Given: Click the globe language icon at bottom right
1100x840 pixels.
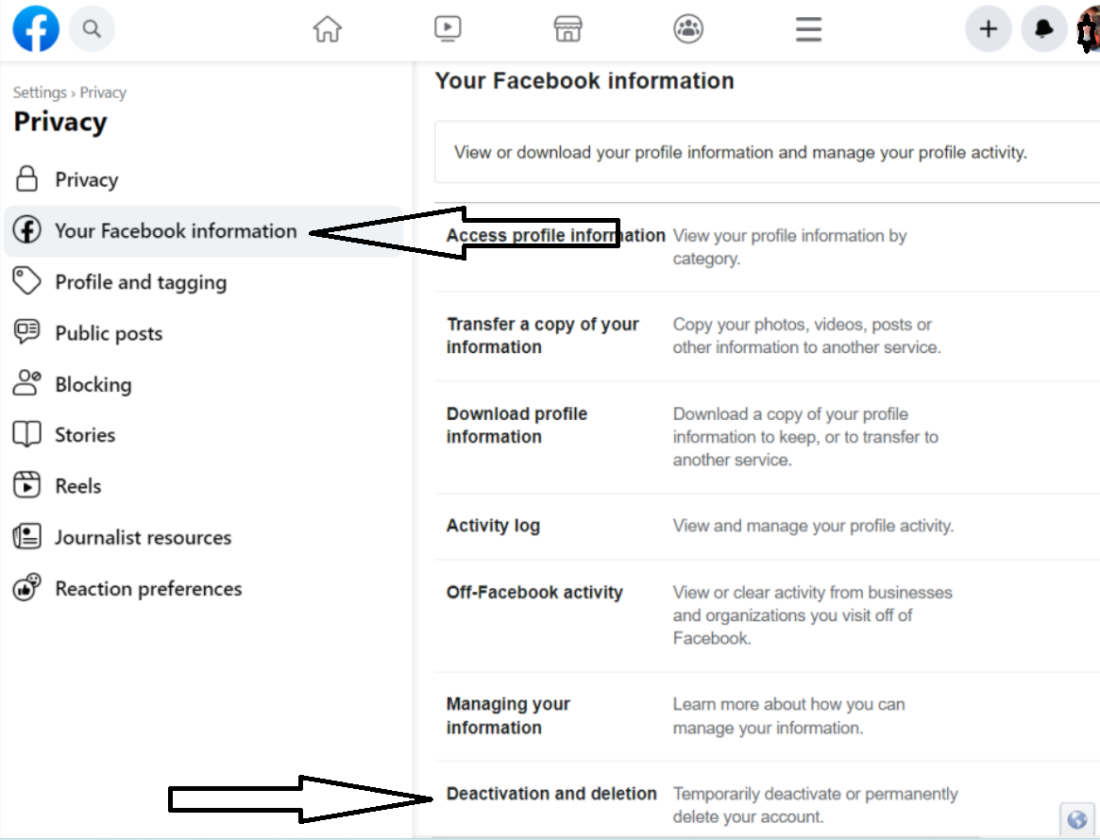Looking at the screenshot, I should (1075, 818).
